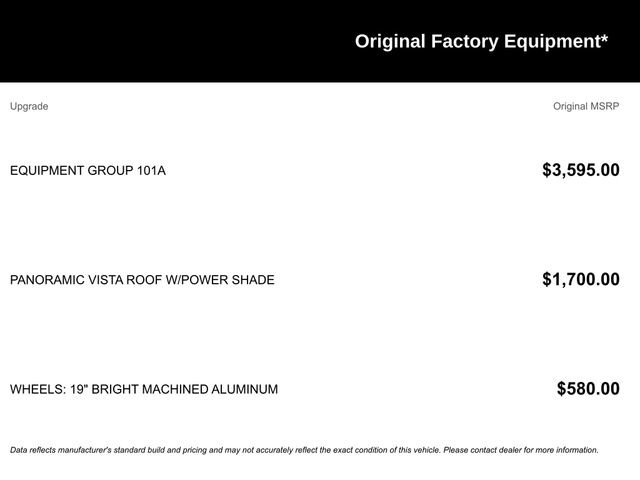Image resolution: width=640 pixels, height=480 pixels.
Task: Click the Original Factory Equipment heading
Action: 481,42
